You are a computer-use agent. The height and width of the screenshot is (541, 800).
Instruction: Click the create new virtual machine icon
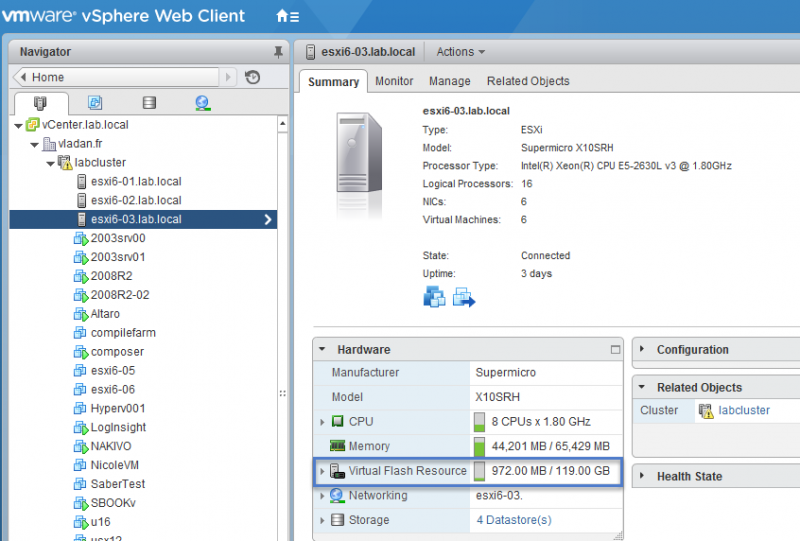coord(434,297)
